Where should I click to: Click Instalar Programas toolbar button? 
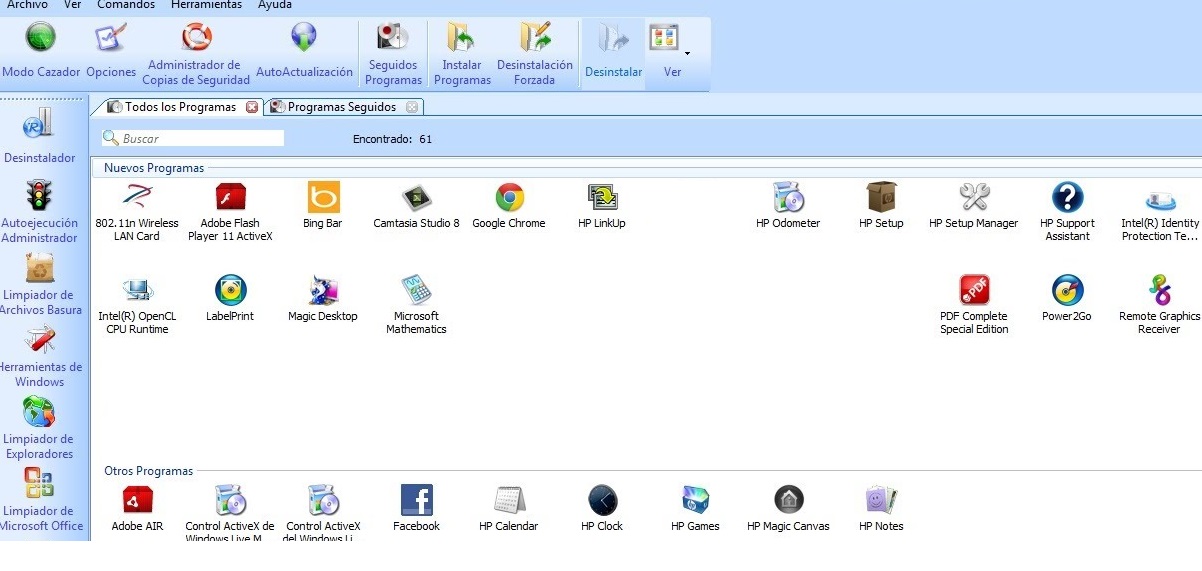click(x=462, y=55)
